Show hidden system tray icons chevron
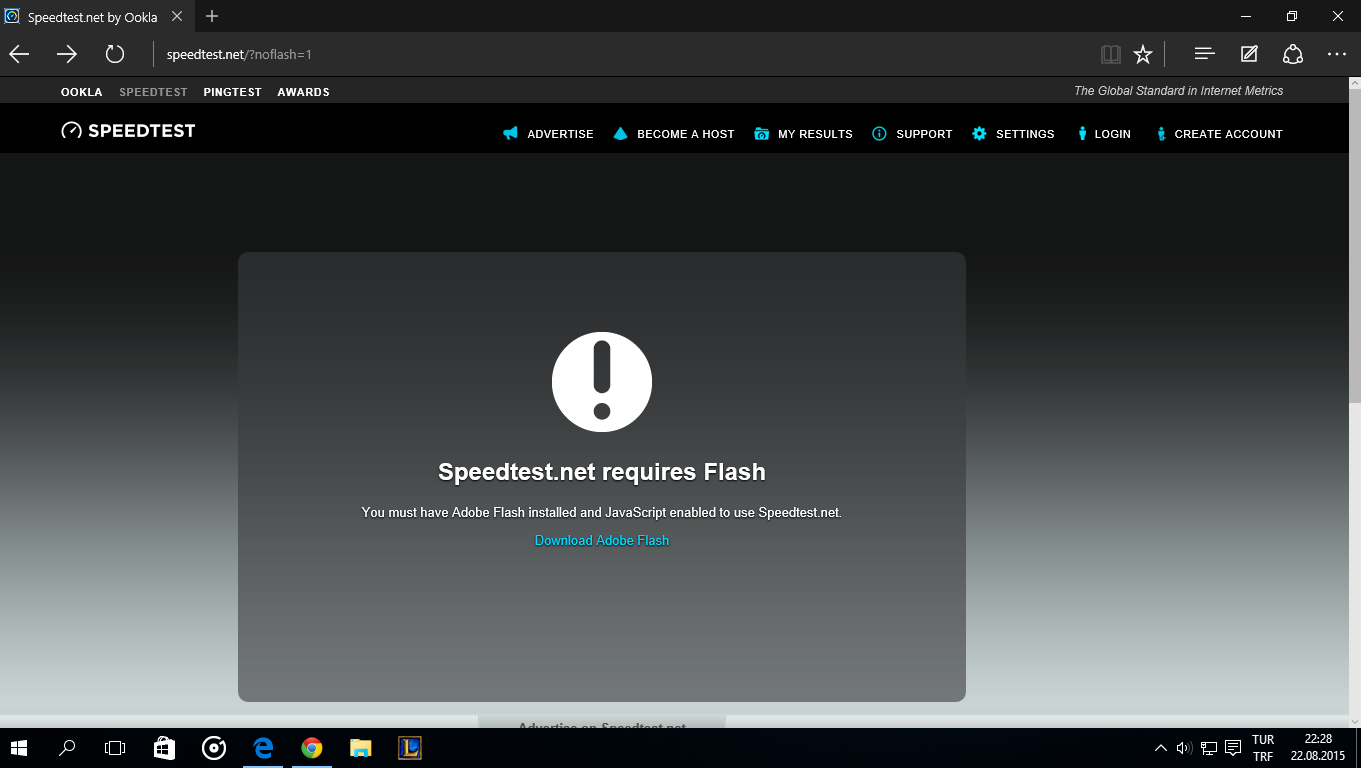Screen dimensions: 1361x768 pos(1160,747)
